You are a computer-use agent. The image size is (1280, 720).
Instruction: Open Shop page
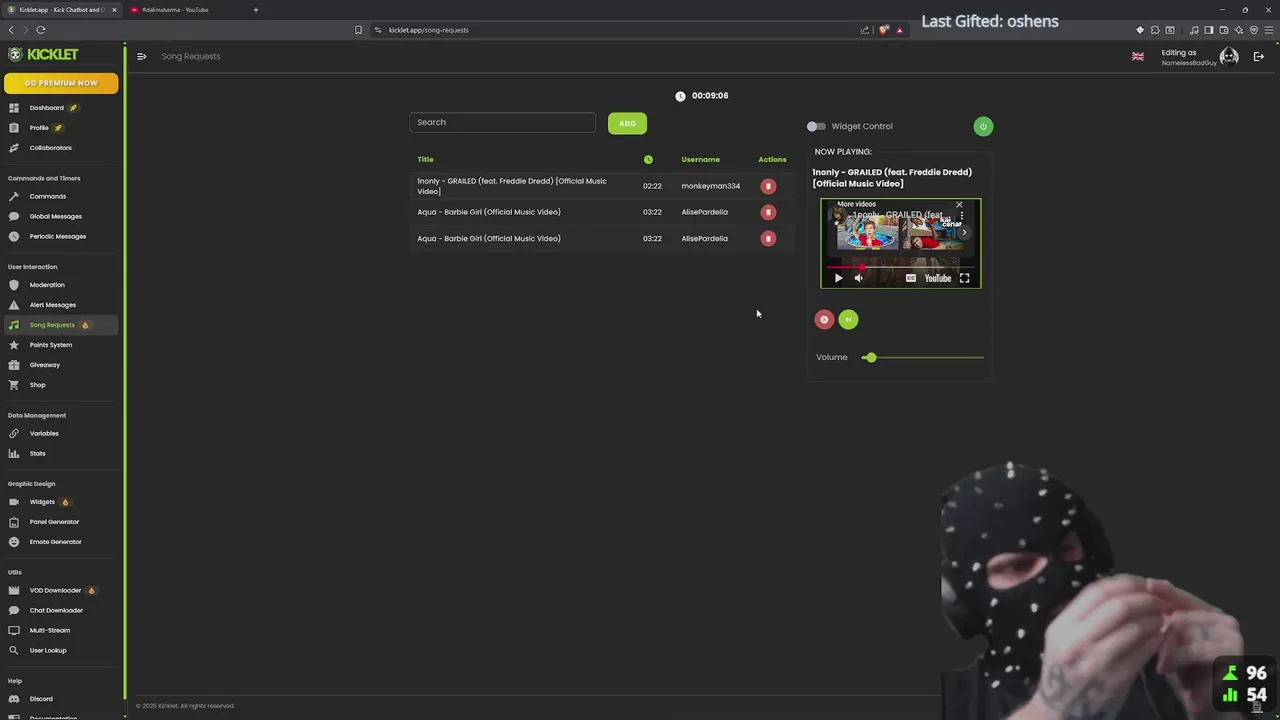point(37,385)
